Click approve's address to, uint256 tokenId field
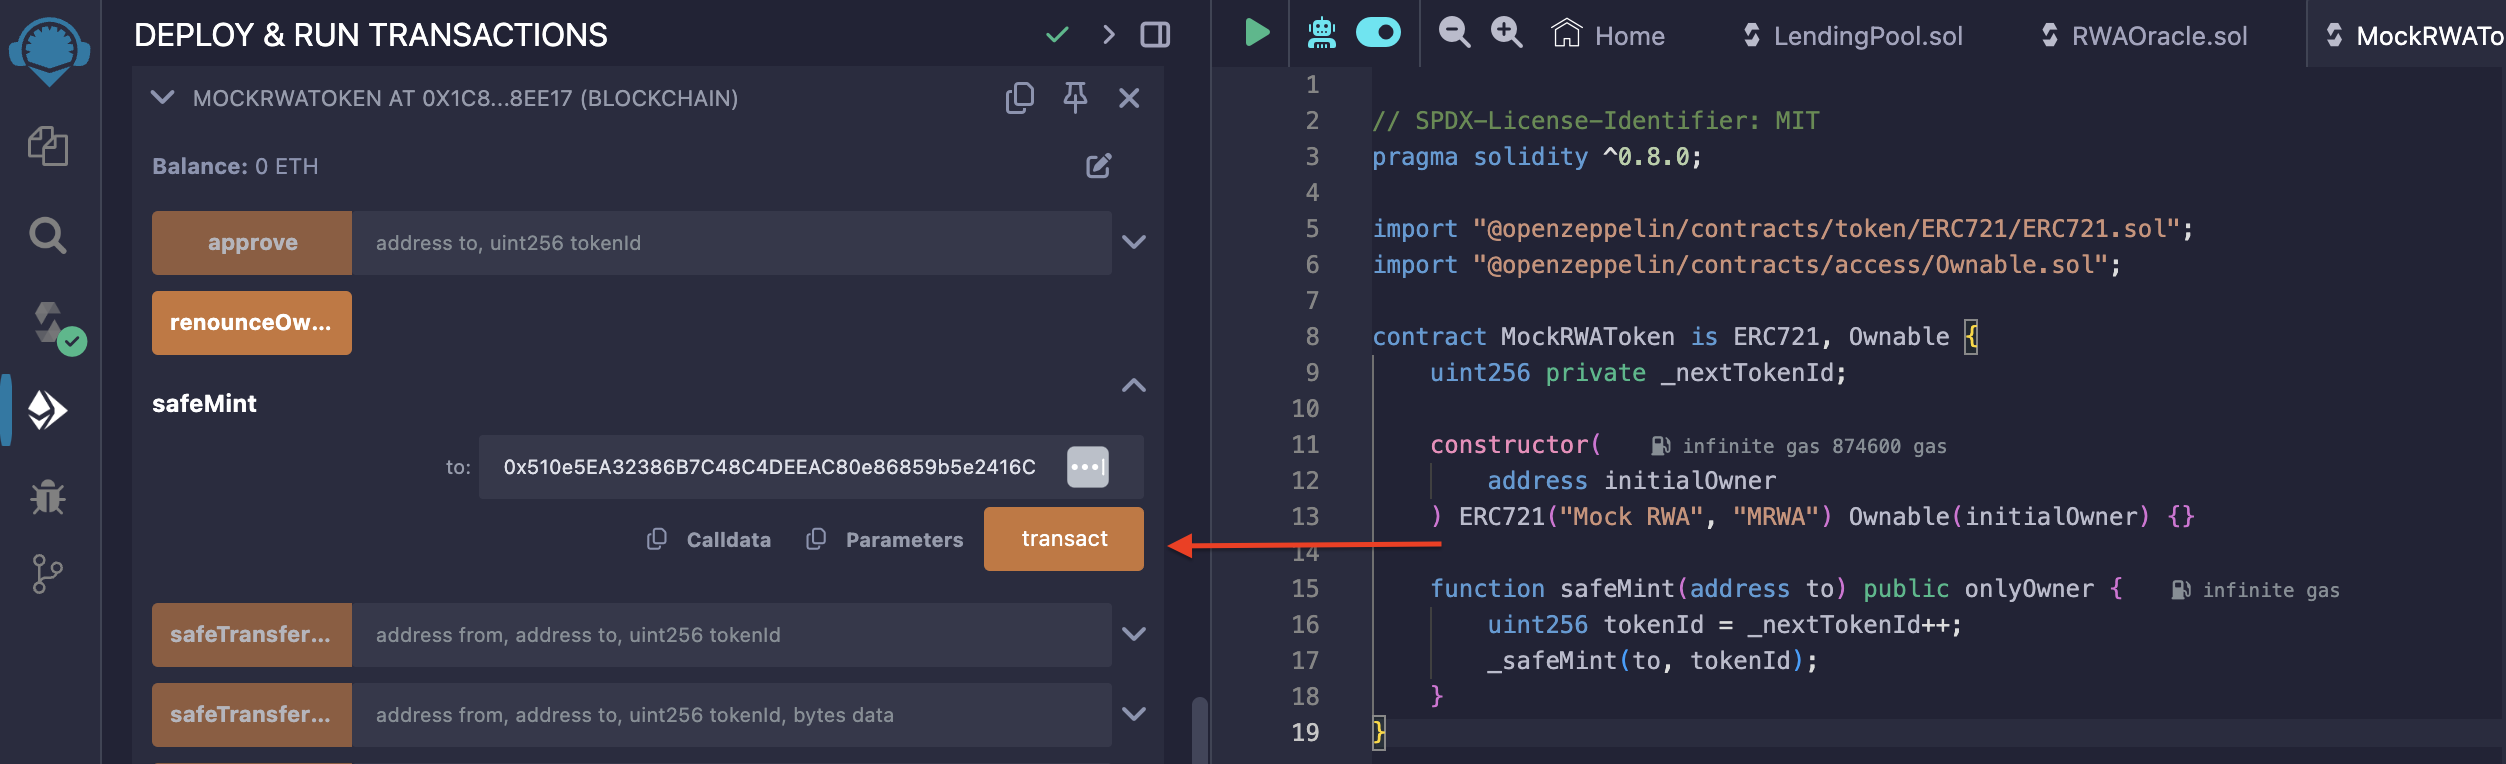This screenshot has height=764, width=2506. point(732,243)
